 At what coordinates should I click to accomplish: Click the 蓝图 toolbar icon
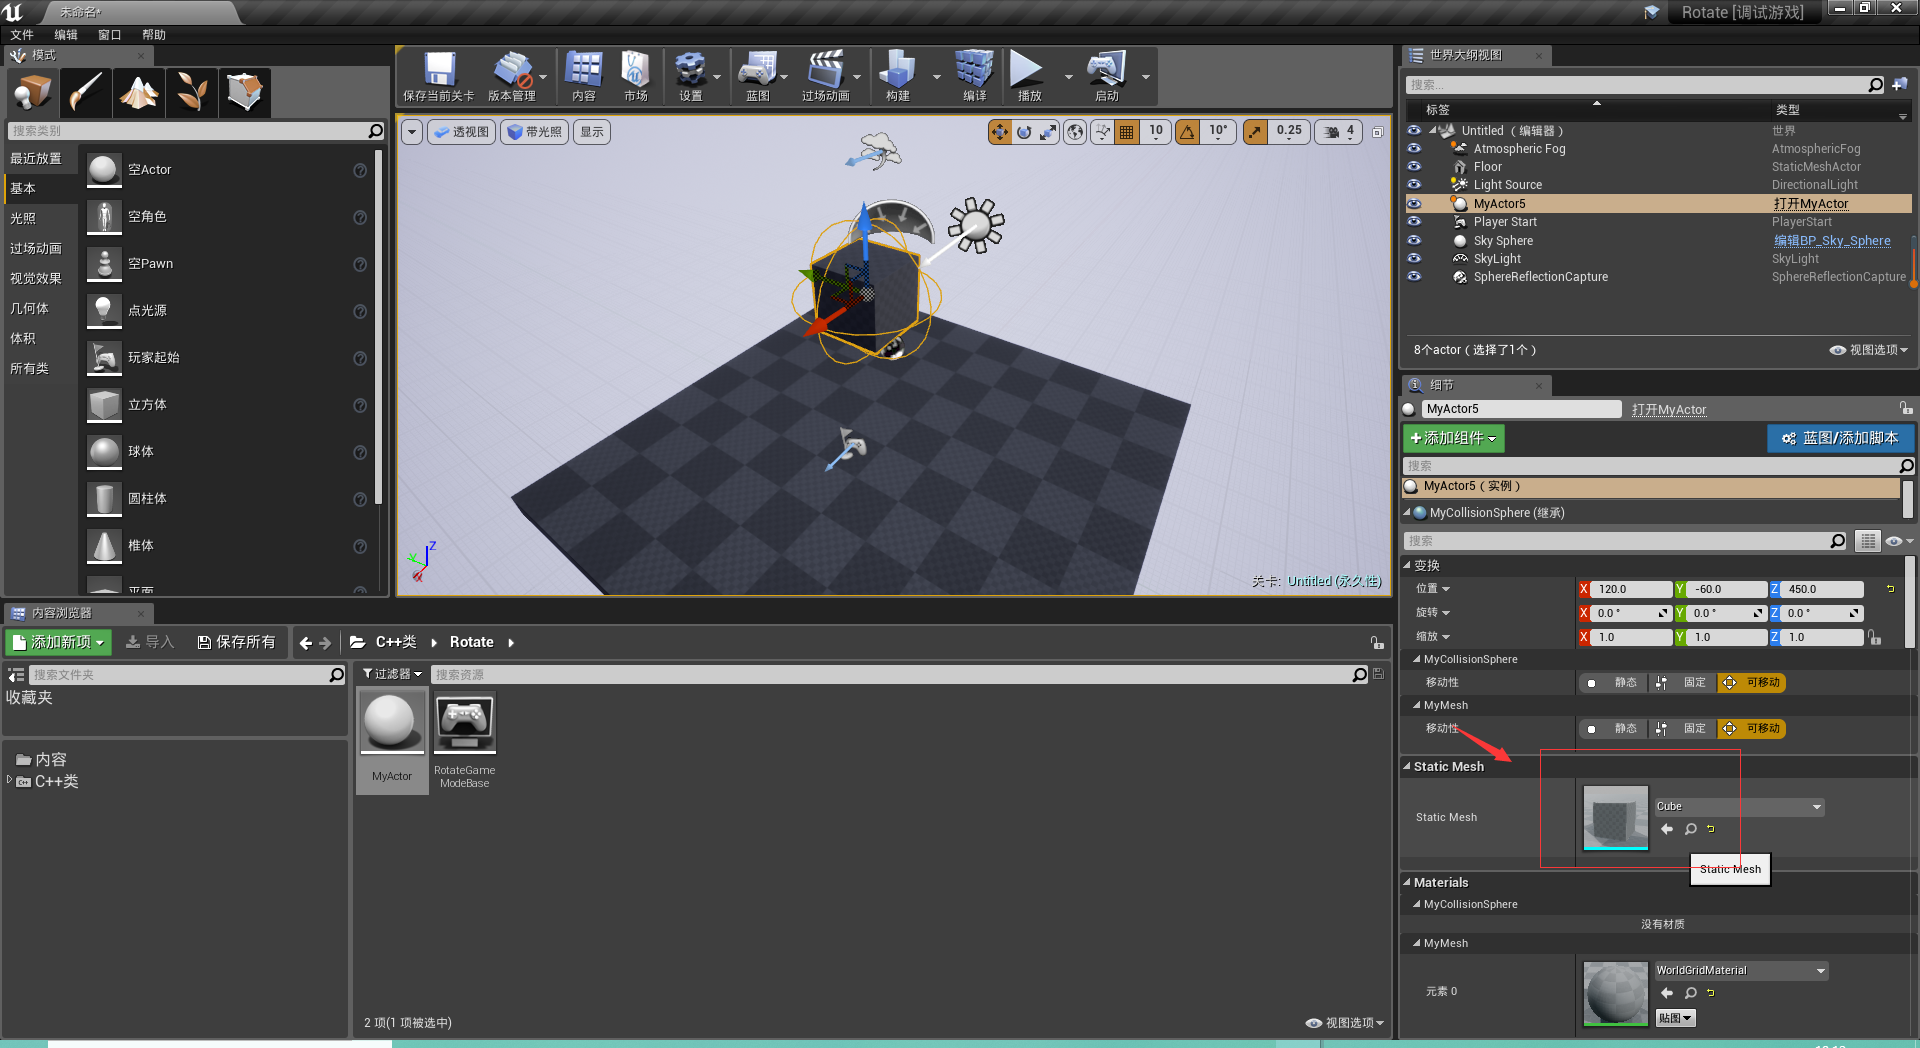coord(757,75)
